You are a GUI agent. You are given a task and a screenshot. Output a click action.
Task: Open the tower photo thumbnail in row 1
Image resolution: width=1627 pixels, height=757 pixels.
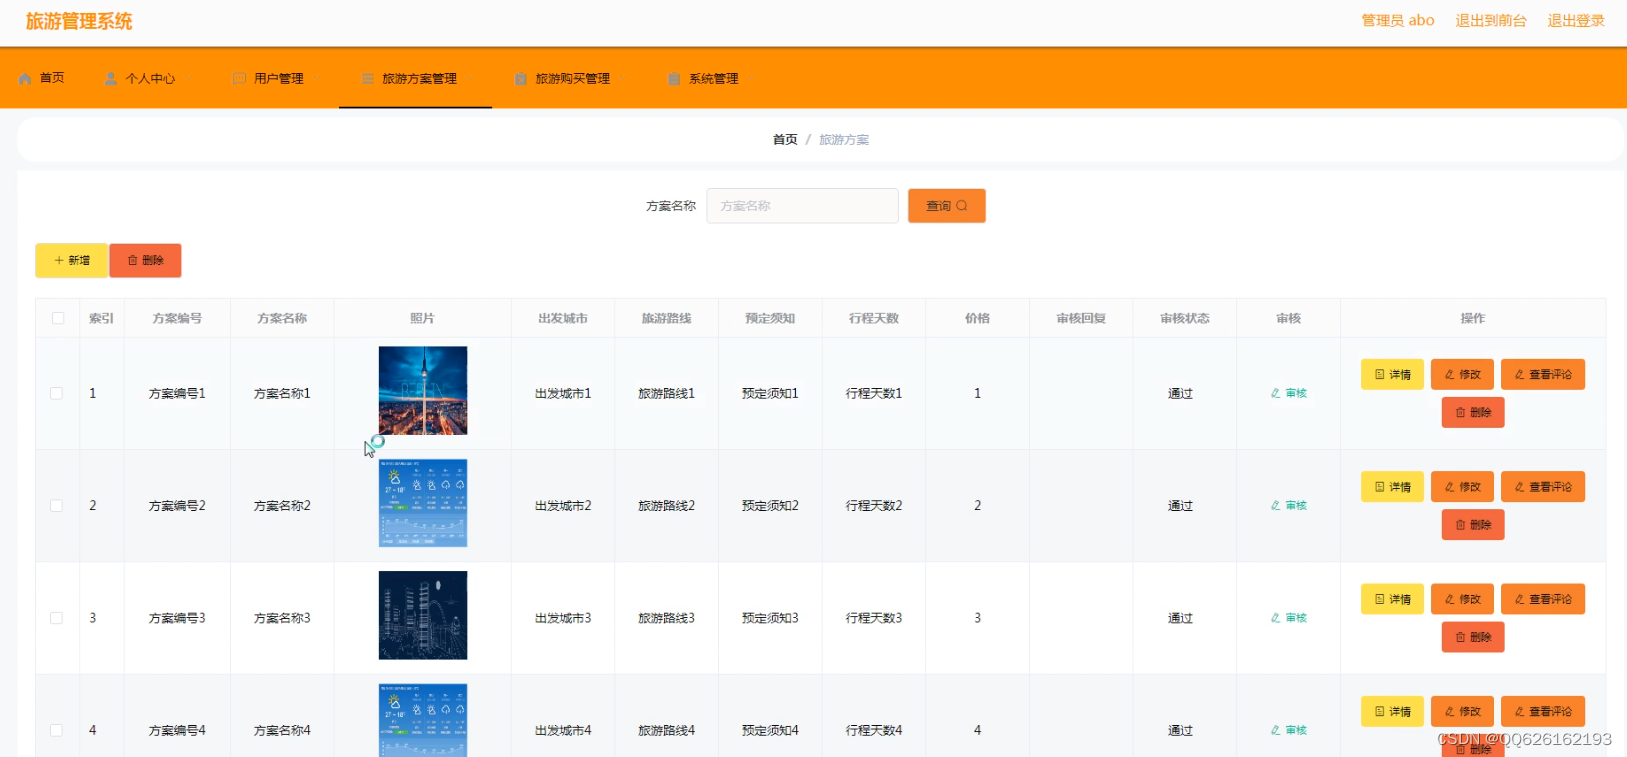click(423, 391)
